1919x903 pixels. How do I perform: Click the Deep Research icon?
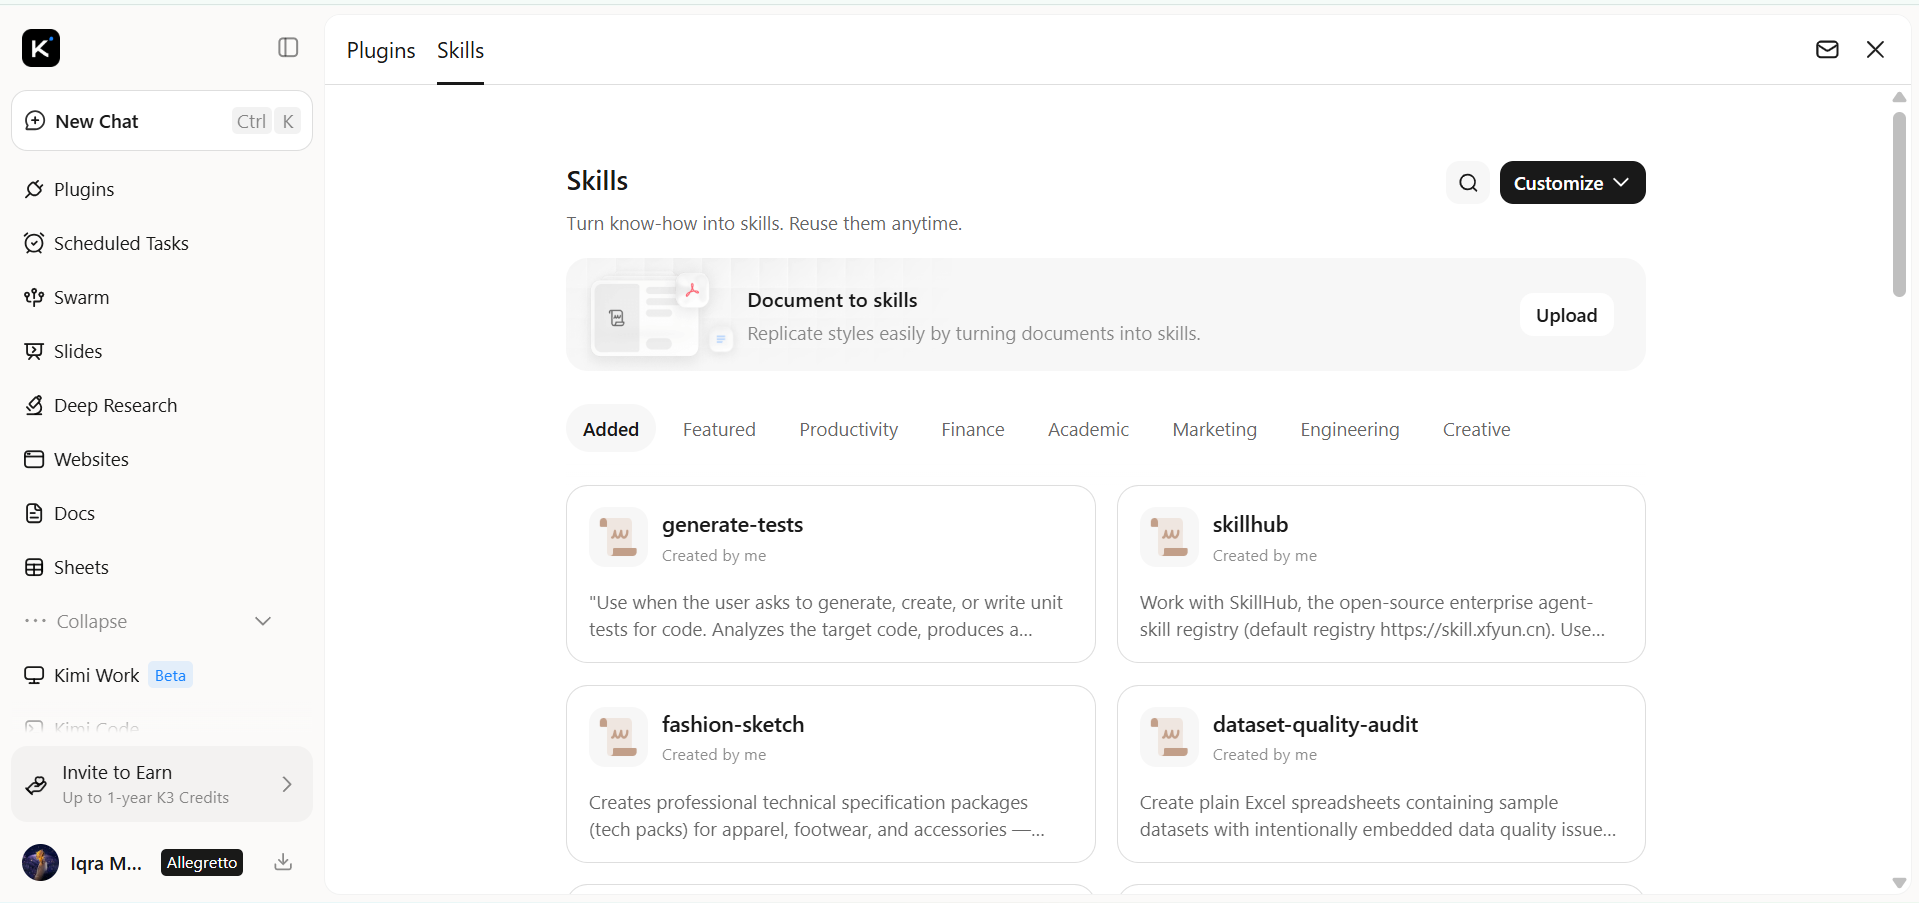tap(34, 405)
